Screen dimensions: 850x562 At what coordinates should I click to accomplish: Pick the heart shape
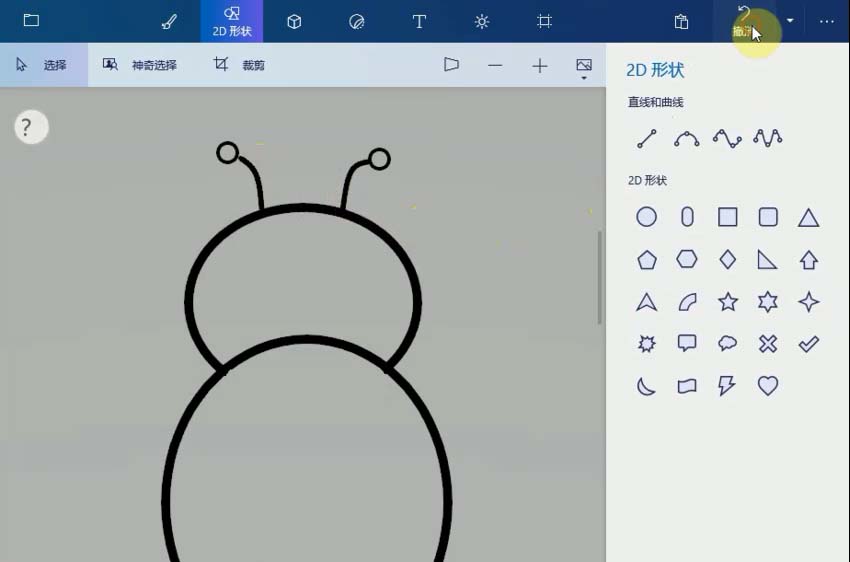pos(768,386)
